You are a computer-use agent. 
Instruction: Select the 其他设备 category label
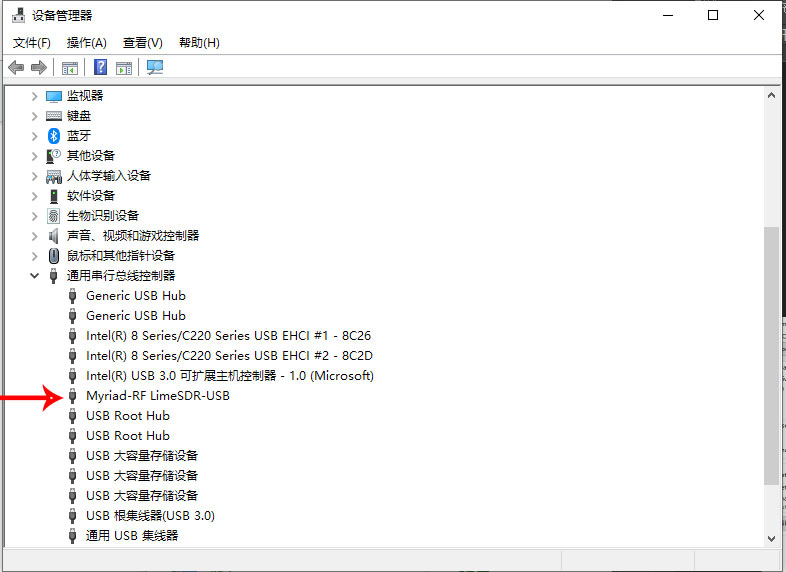(91, 156)
